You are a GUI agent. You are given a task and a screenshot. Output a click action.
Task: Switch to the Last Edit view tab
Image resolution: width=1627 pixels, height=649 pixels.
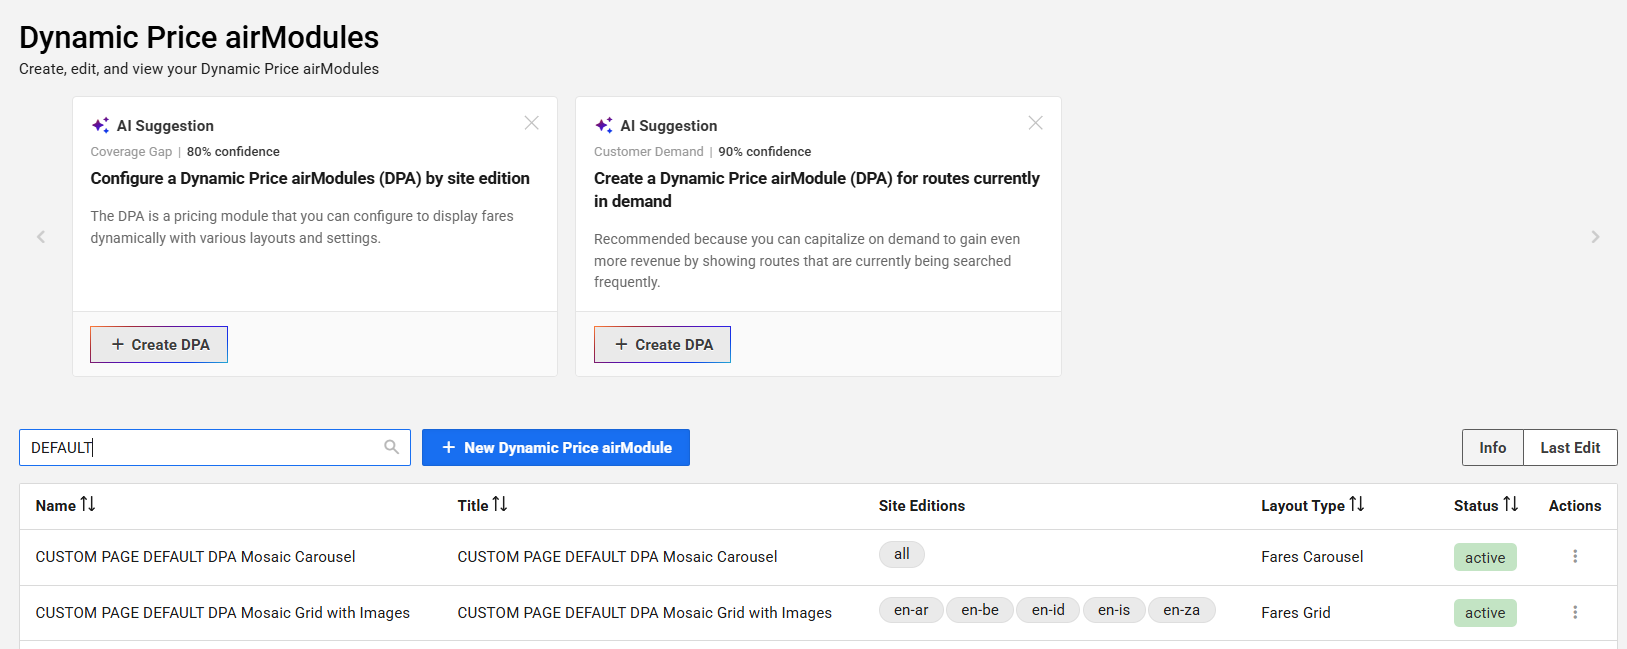tap(1570, 448)
